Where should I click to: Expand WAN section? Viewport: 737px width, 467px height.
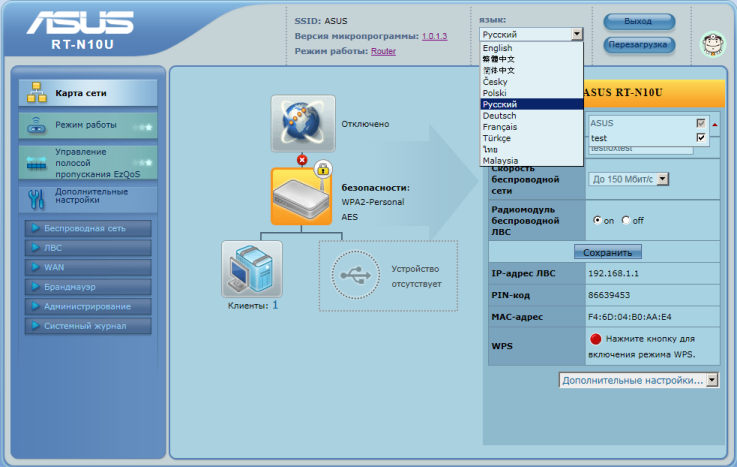click(88, 267)
